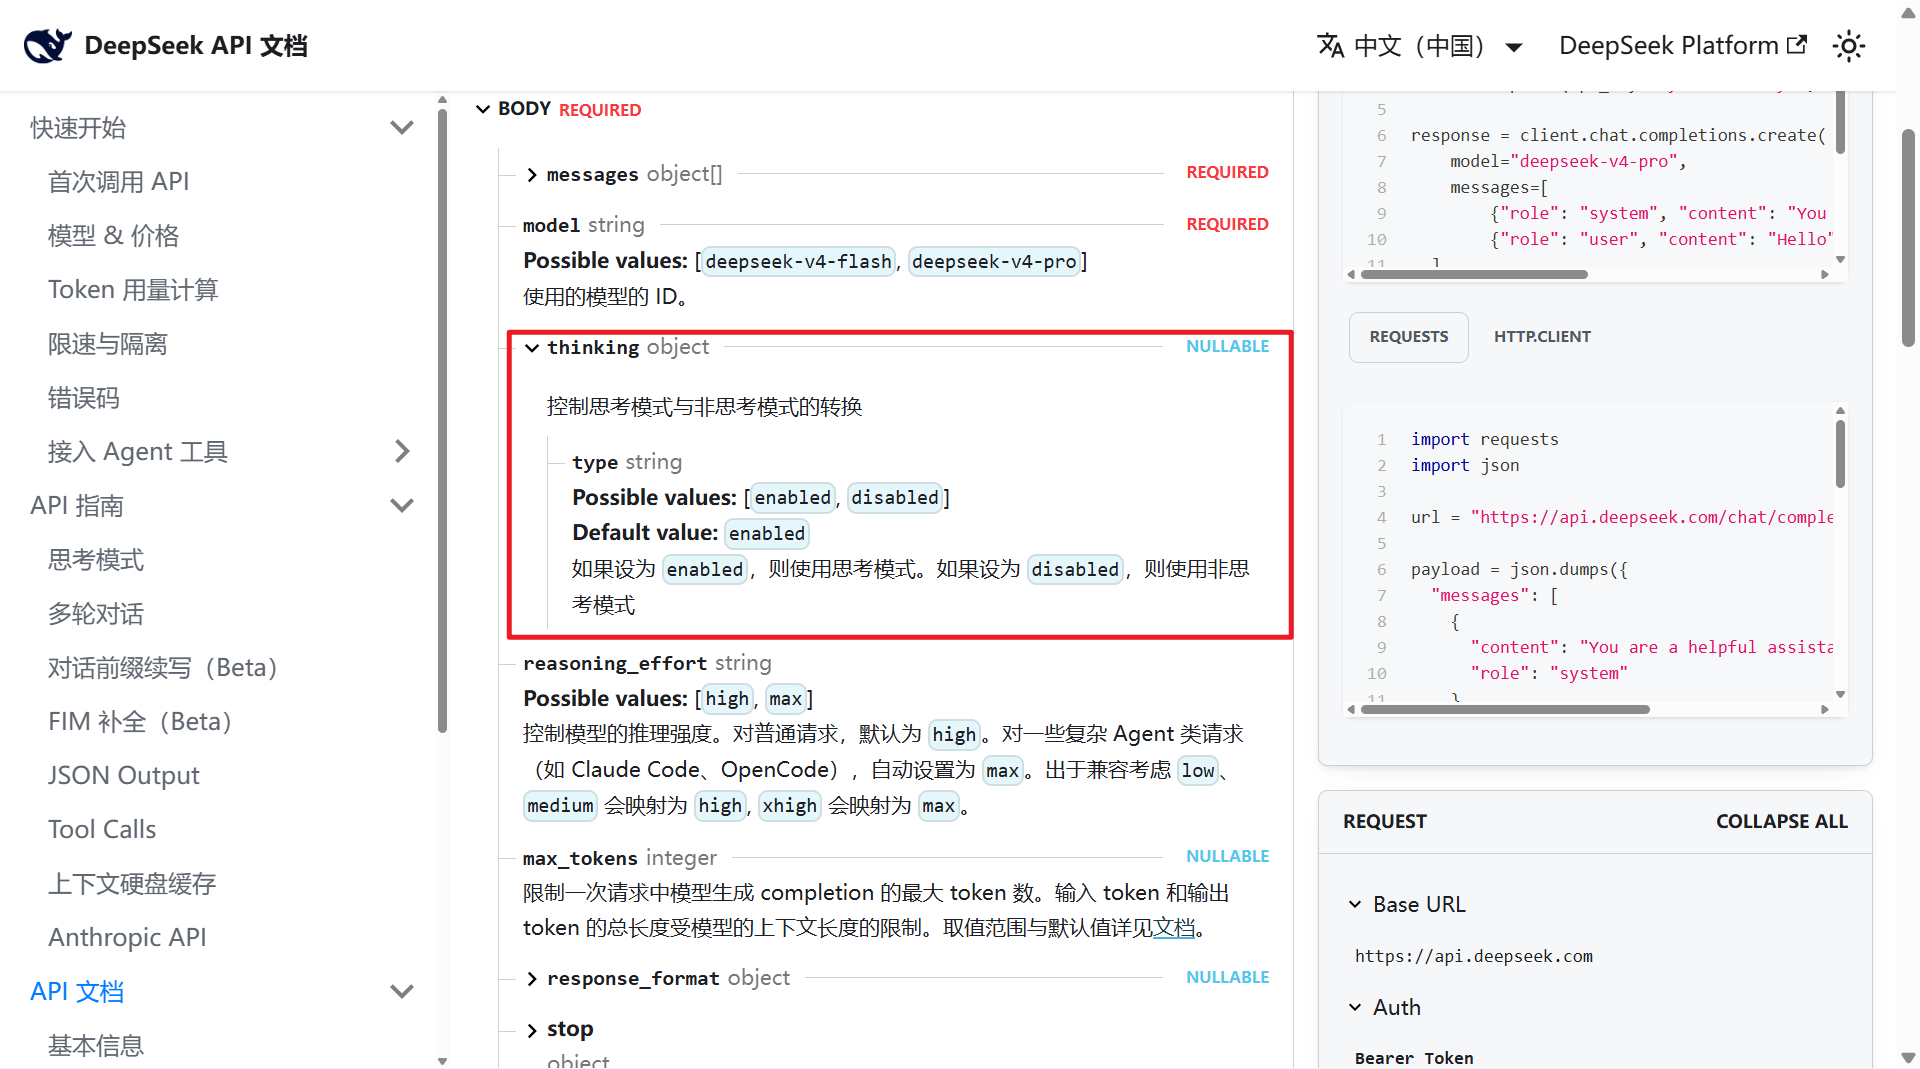Click the DeepSeek whale logo
Image resolution: width=1920 pixels, height=1069 pixels.
pos(47,45)
